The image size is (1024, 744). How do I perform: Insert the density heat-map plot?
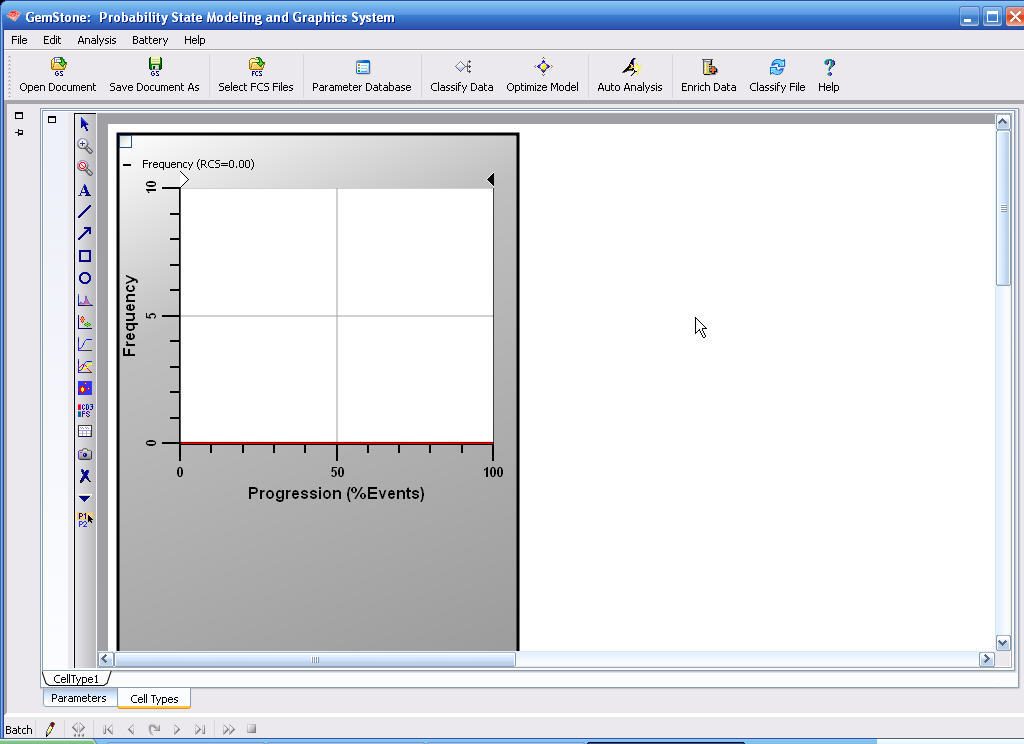(x=84, y=388)
